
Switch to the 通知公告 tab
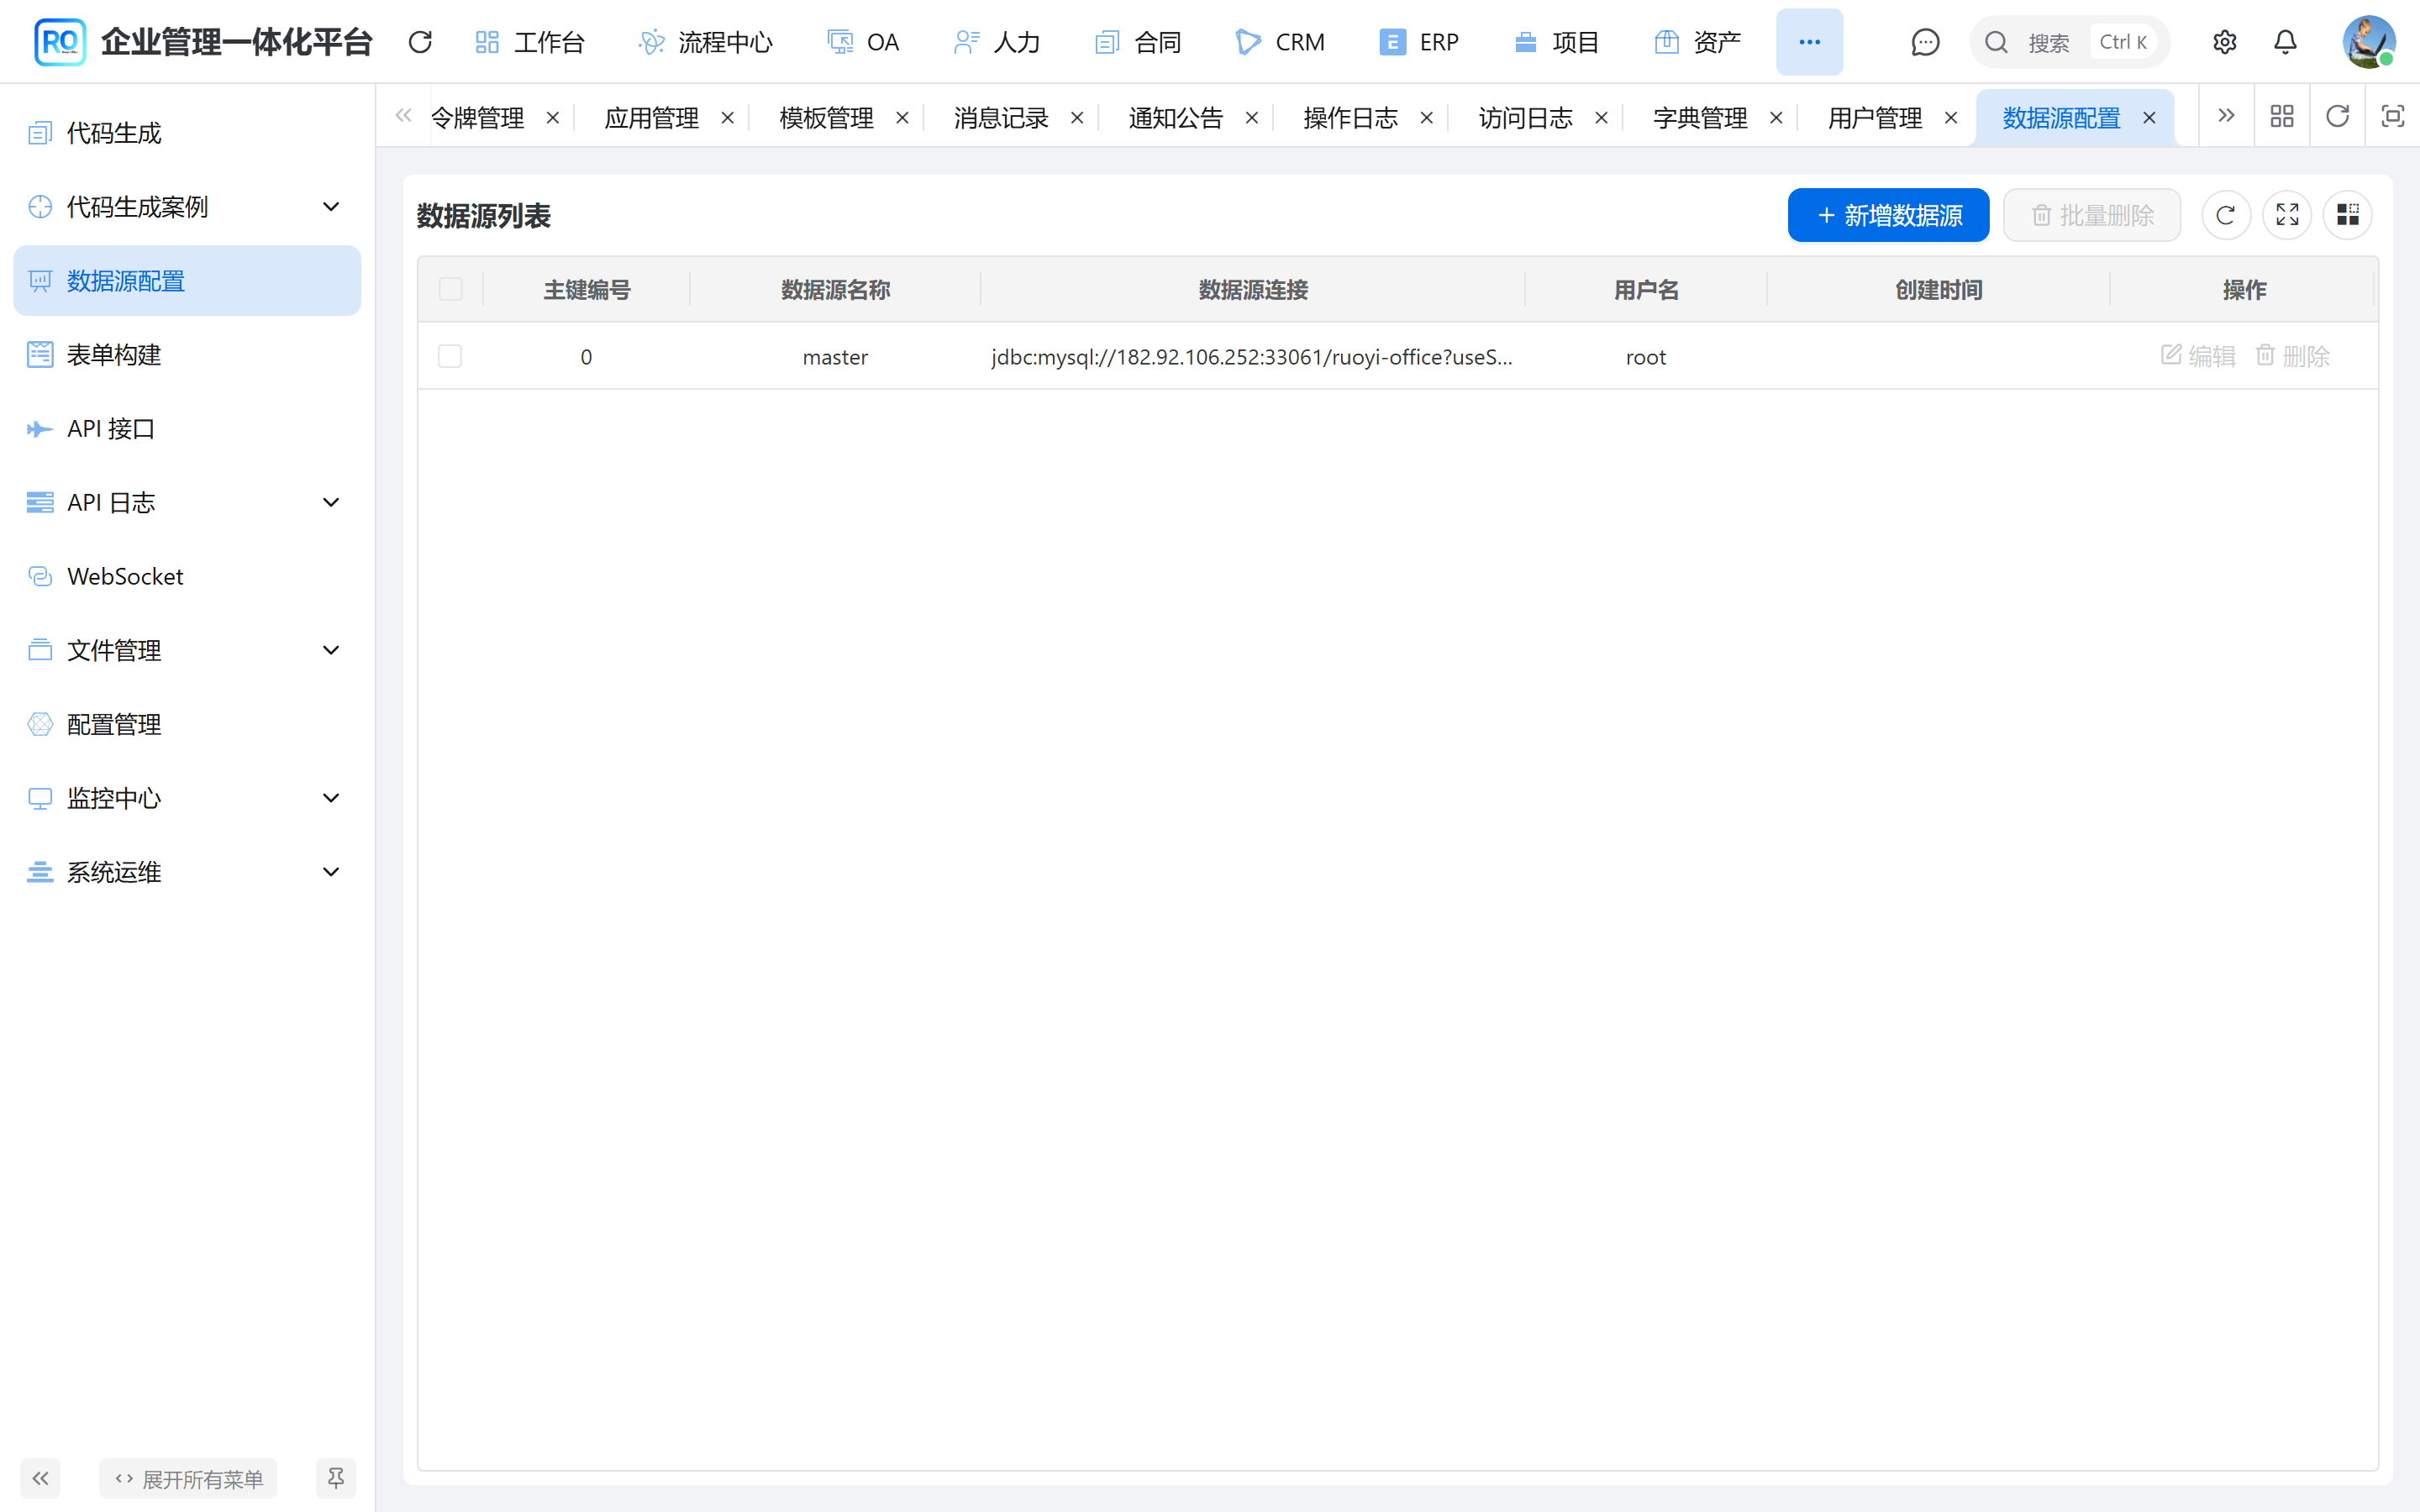click(1176, 118)
